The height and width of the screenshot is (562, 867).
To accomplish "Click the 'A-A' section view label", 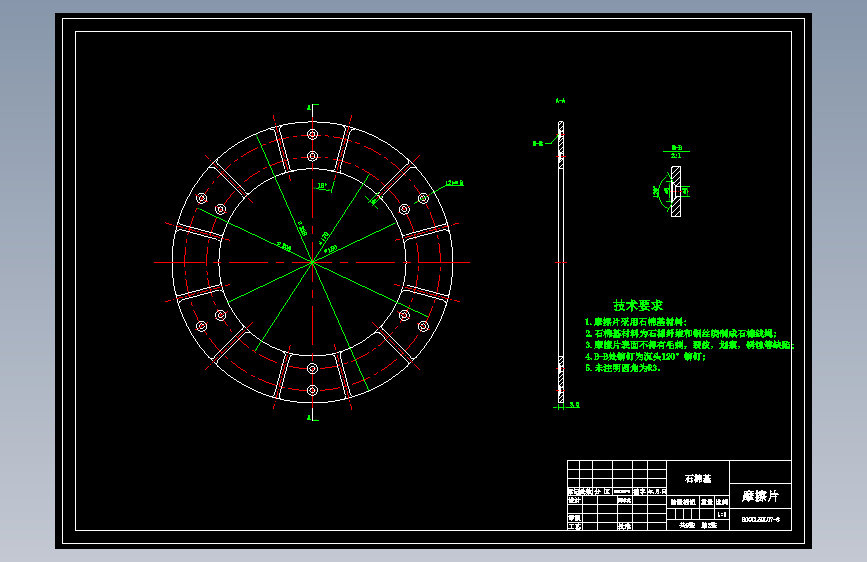I will tap(560, 101).
